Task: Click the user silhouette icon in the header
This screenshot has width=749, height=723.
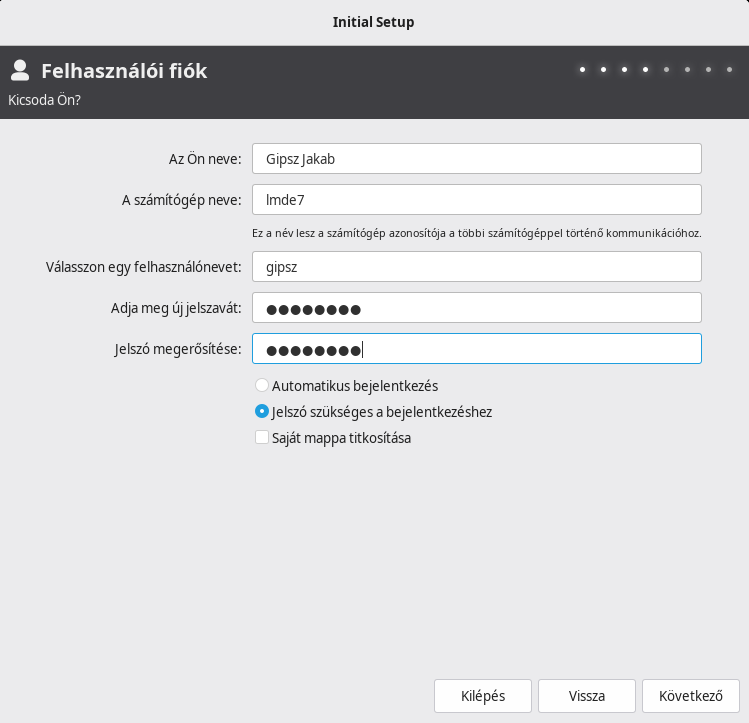Action: click(x=19, y=70)
